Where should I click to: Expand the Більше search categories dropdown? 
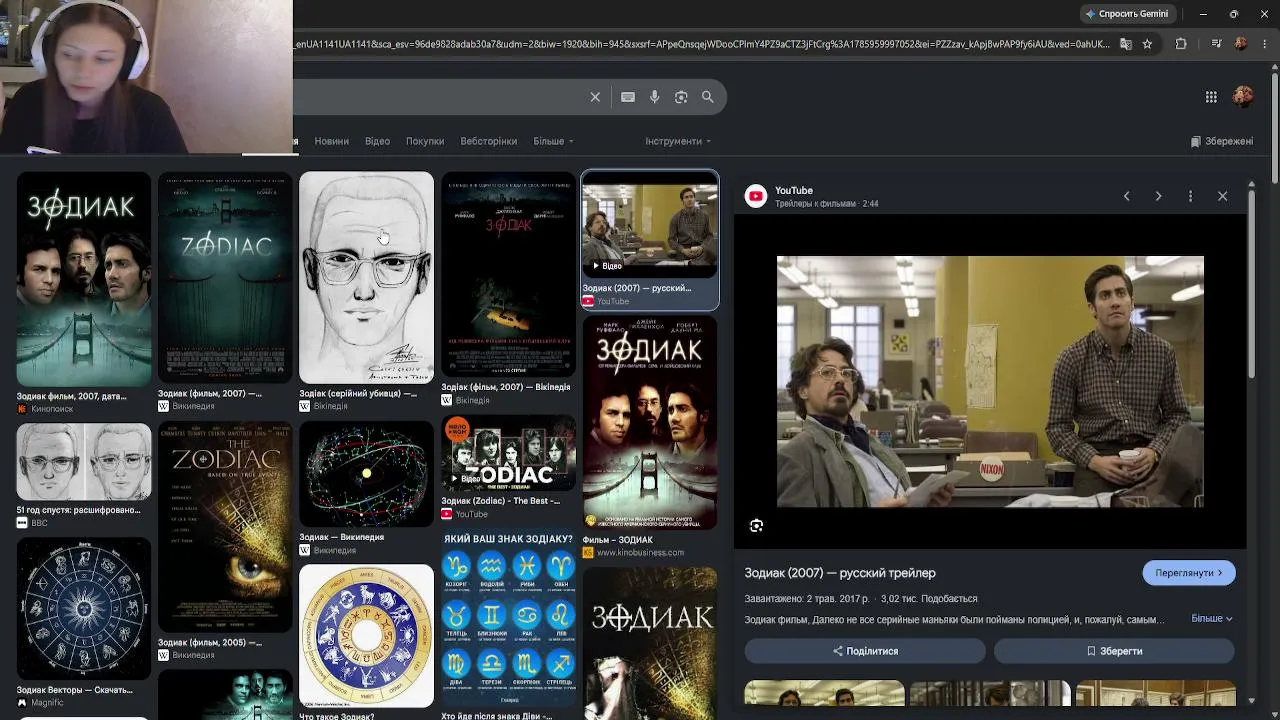coord(554,141)
